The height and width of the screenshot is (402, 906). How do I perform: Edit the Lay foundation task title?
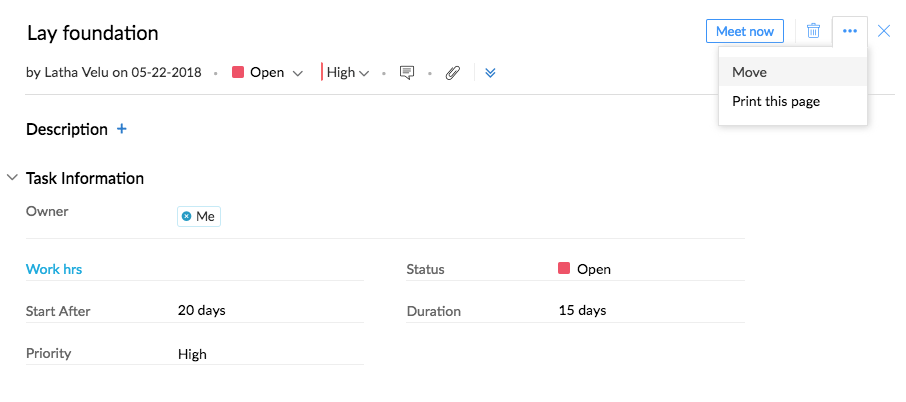92,34
